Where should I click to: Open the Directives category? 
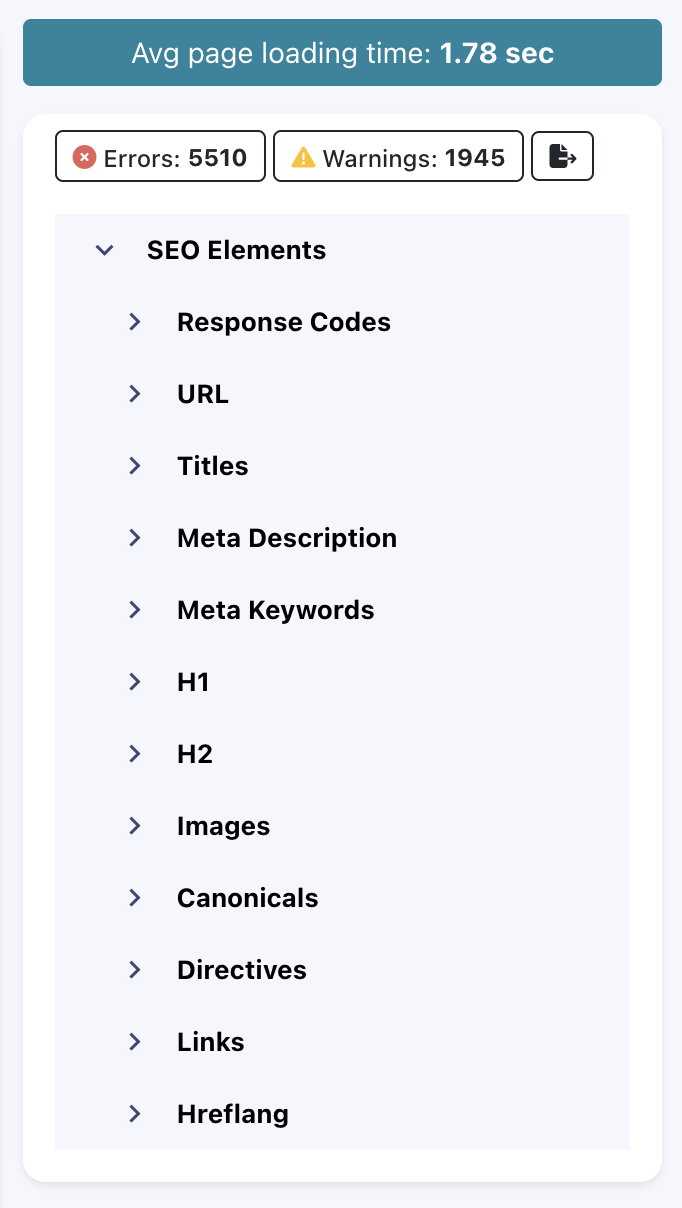coord(241,970)
